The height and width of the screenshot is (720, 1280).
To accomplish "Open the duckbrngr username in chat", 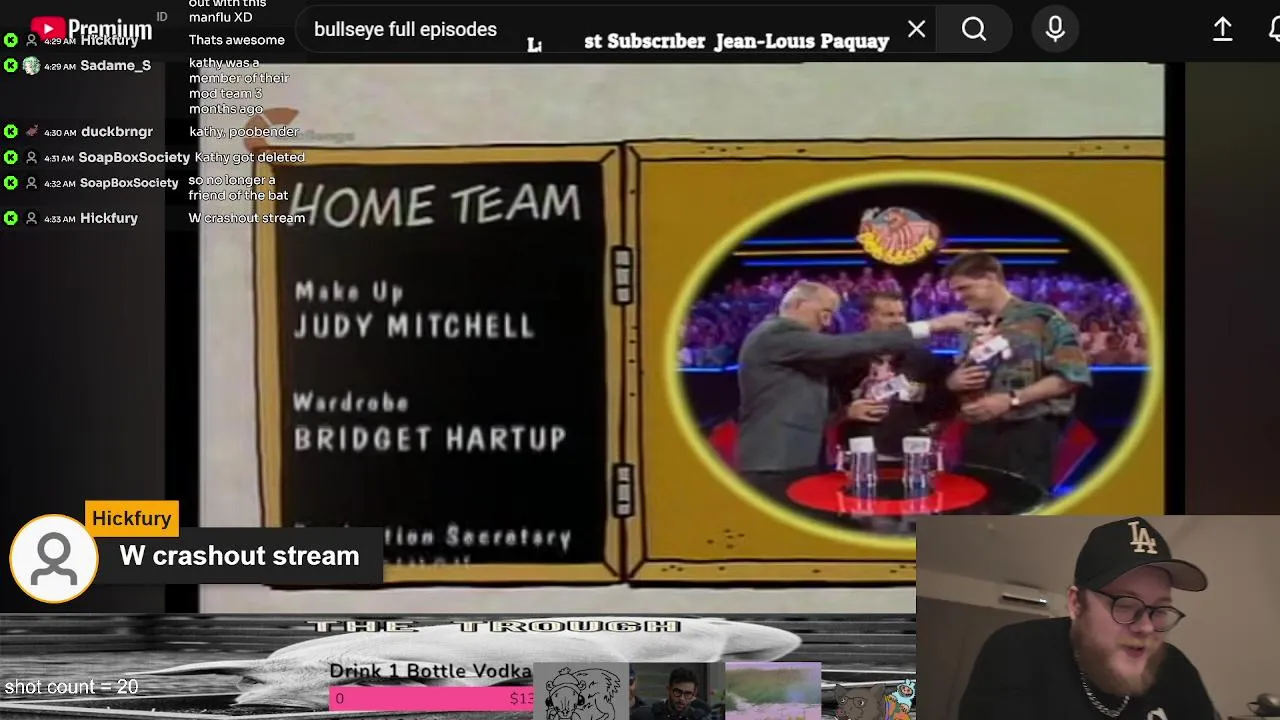I will [117, 132].
